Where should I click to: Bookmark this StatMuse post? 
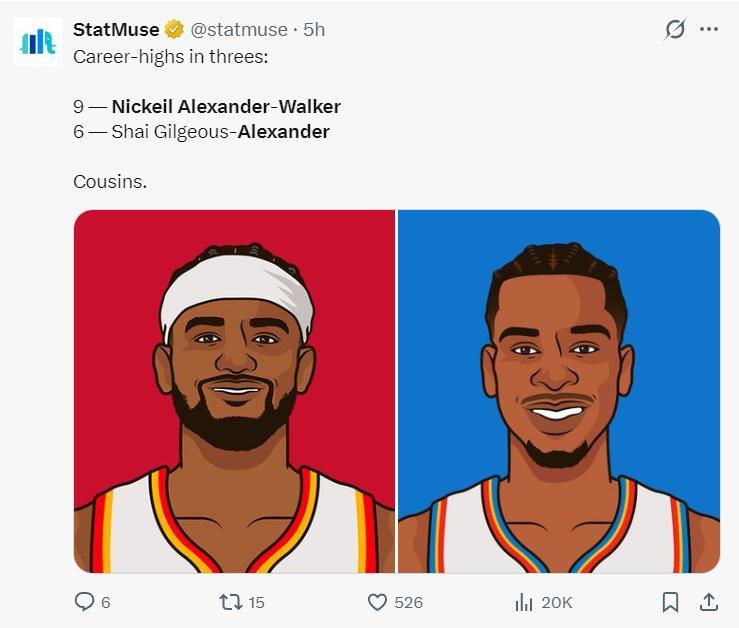[670, 602]
